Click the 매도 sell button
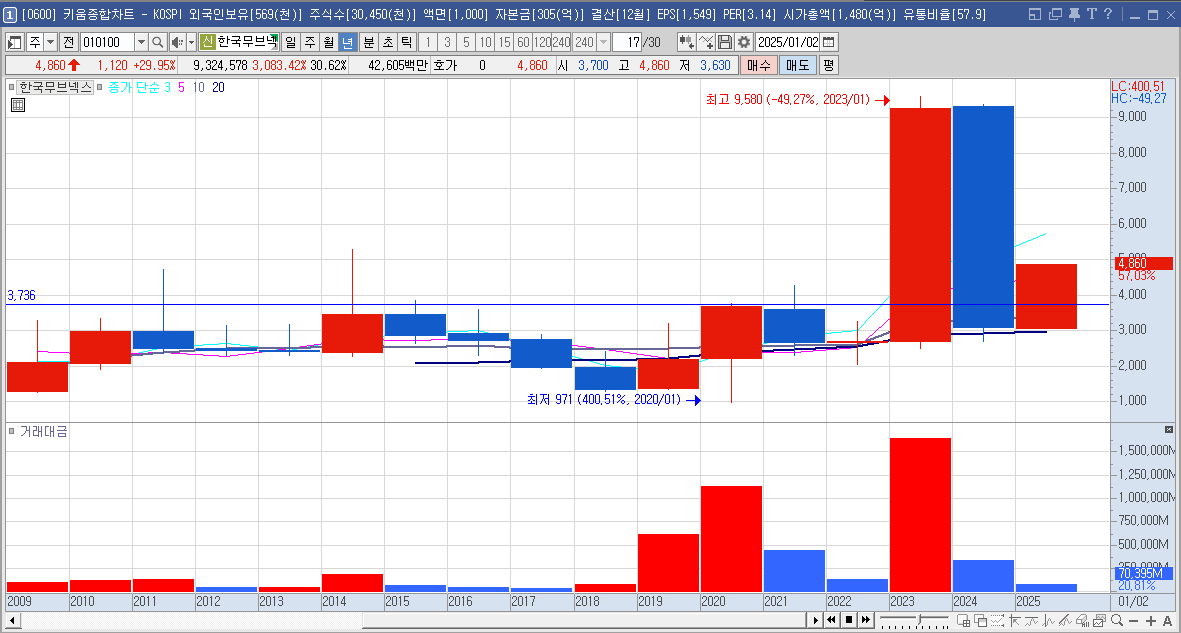Screen dimensions: 1181x633 [x=797, y=66]
